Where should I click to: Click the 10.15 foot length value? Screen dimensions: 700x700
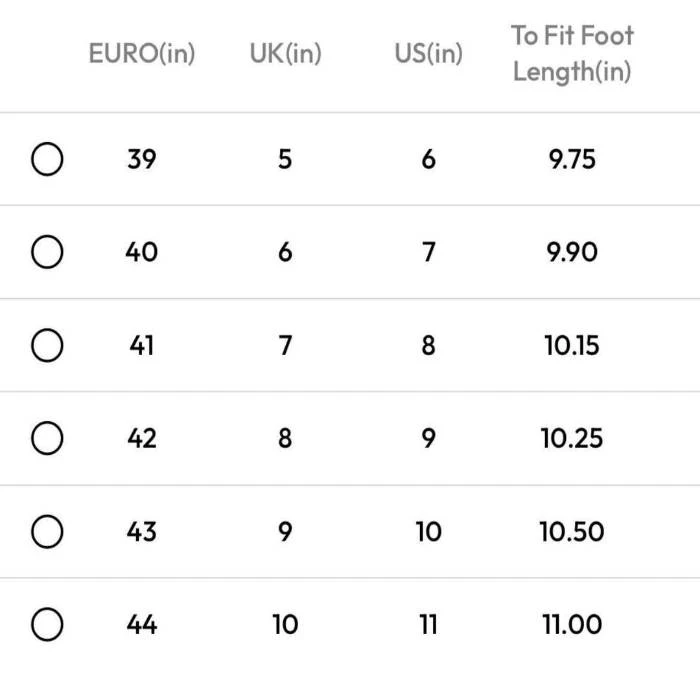click(572, 346)
